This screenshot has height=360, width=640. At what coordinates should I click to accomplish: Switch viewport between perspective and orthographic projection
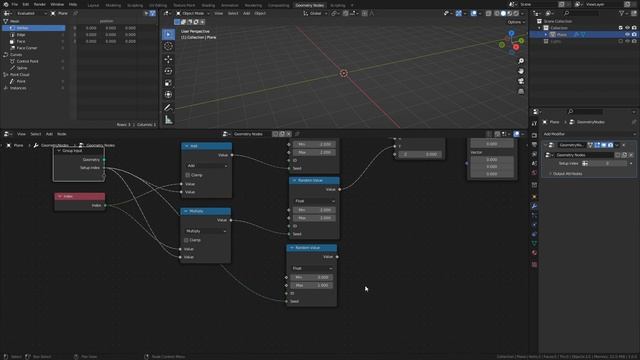[x=521, y=91]
